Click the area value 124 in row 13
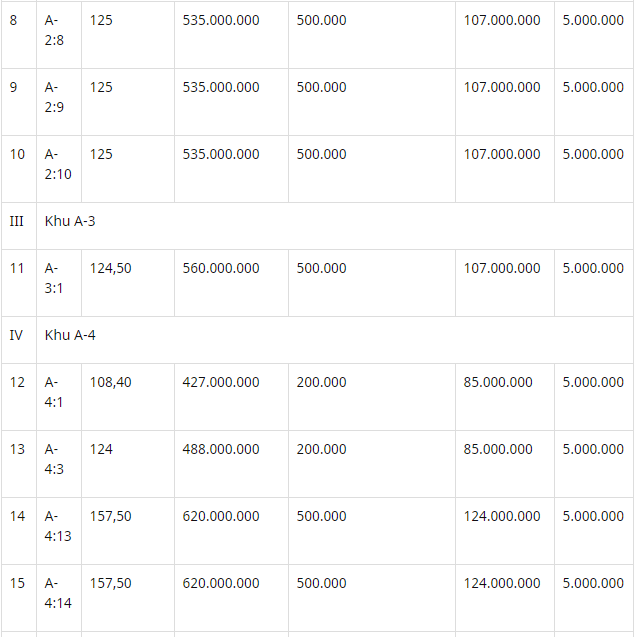 point(101,449)
